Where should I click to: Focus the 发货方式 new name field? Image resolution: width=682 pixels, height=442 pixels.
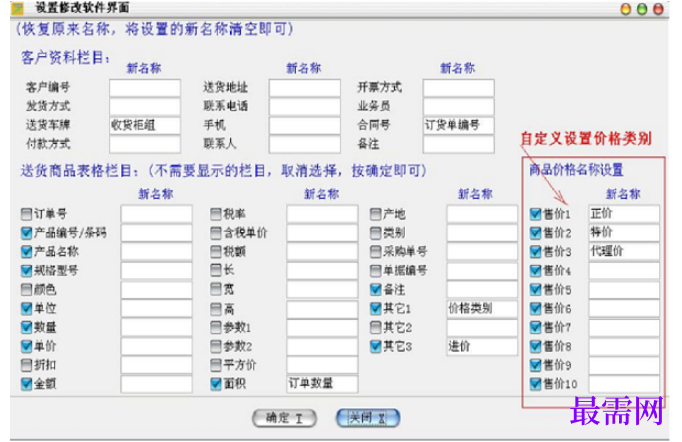coord(145,106)
